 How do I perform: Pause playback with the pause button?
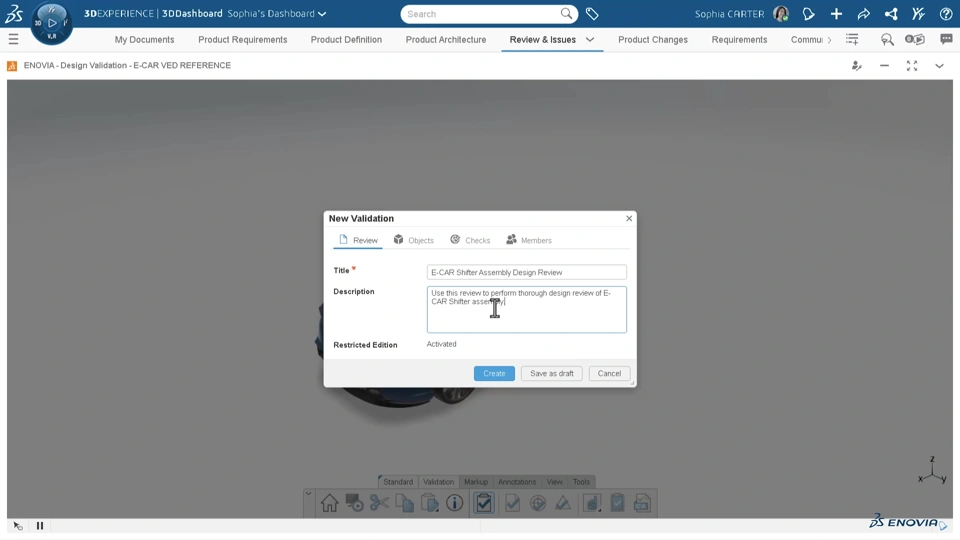40,525
